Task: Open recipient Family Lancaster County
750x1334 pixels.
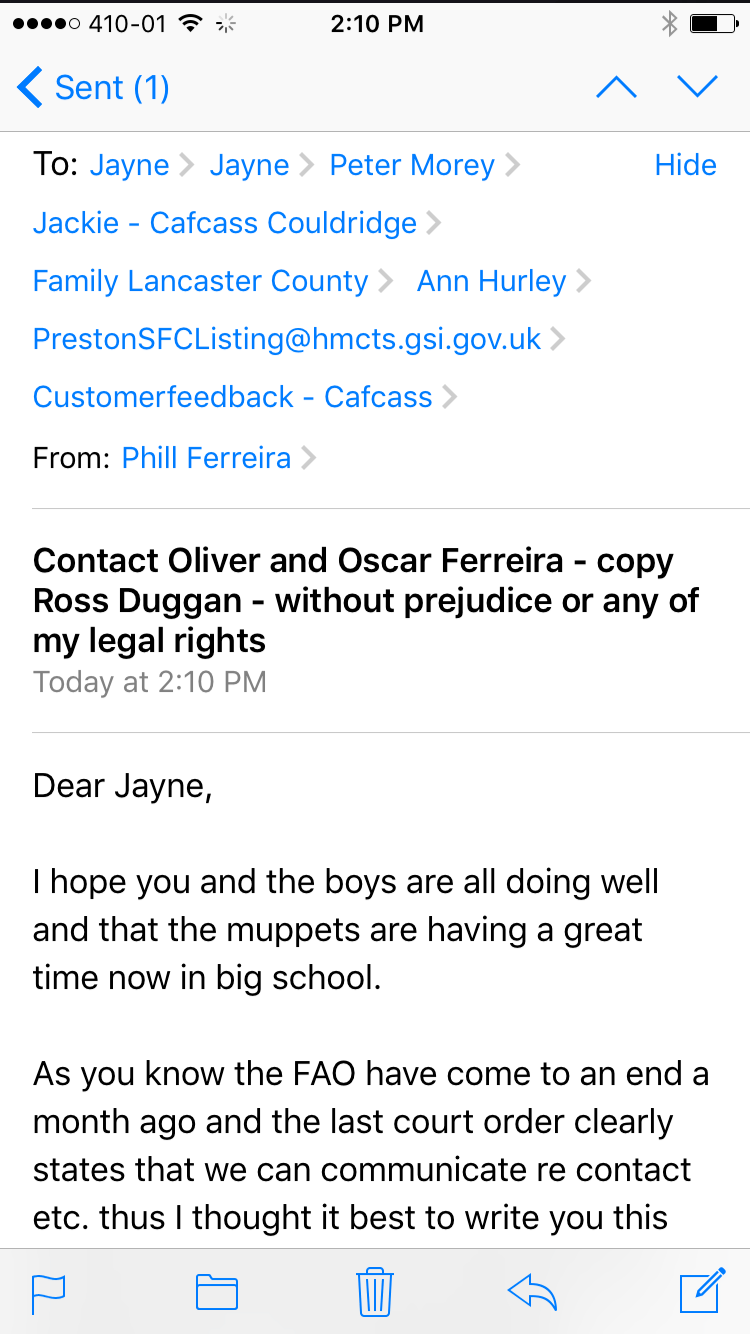Action: click(x=200, y=281)
